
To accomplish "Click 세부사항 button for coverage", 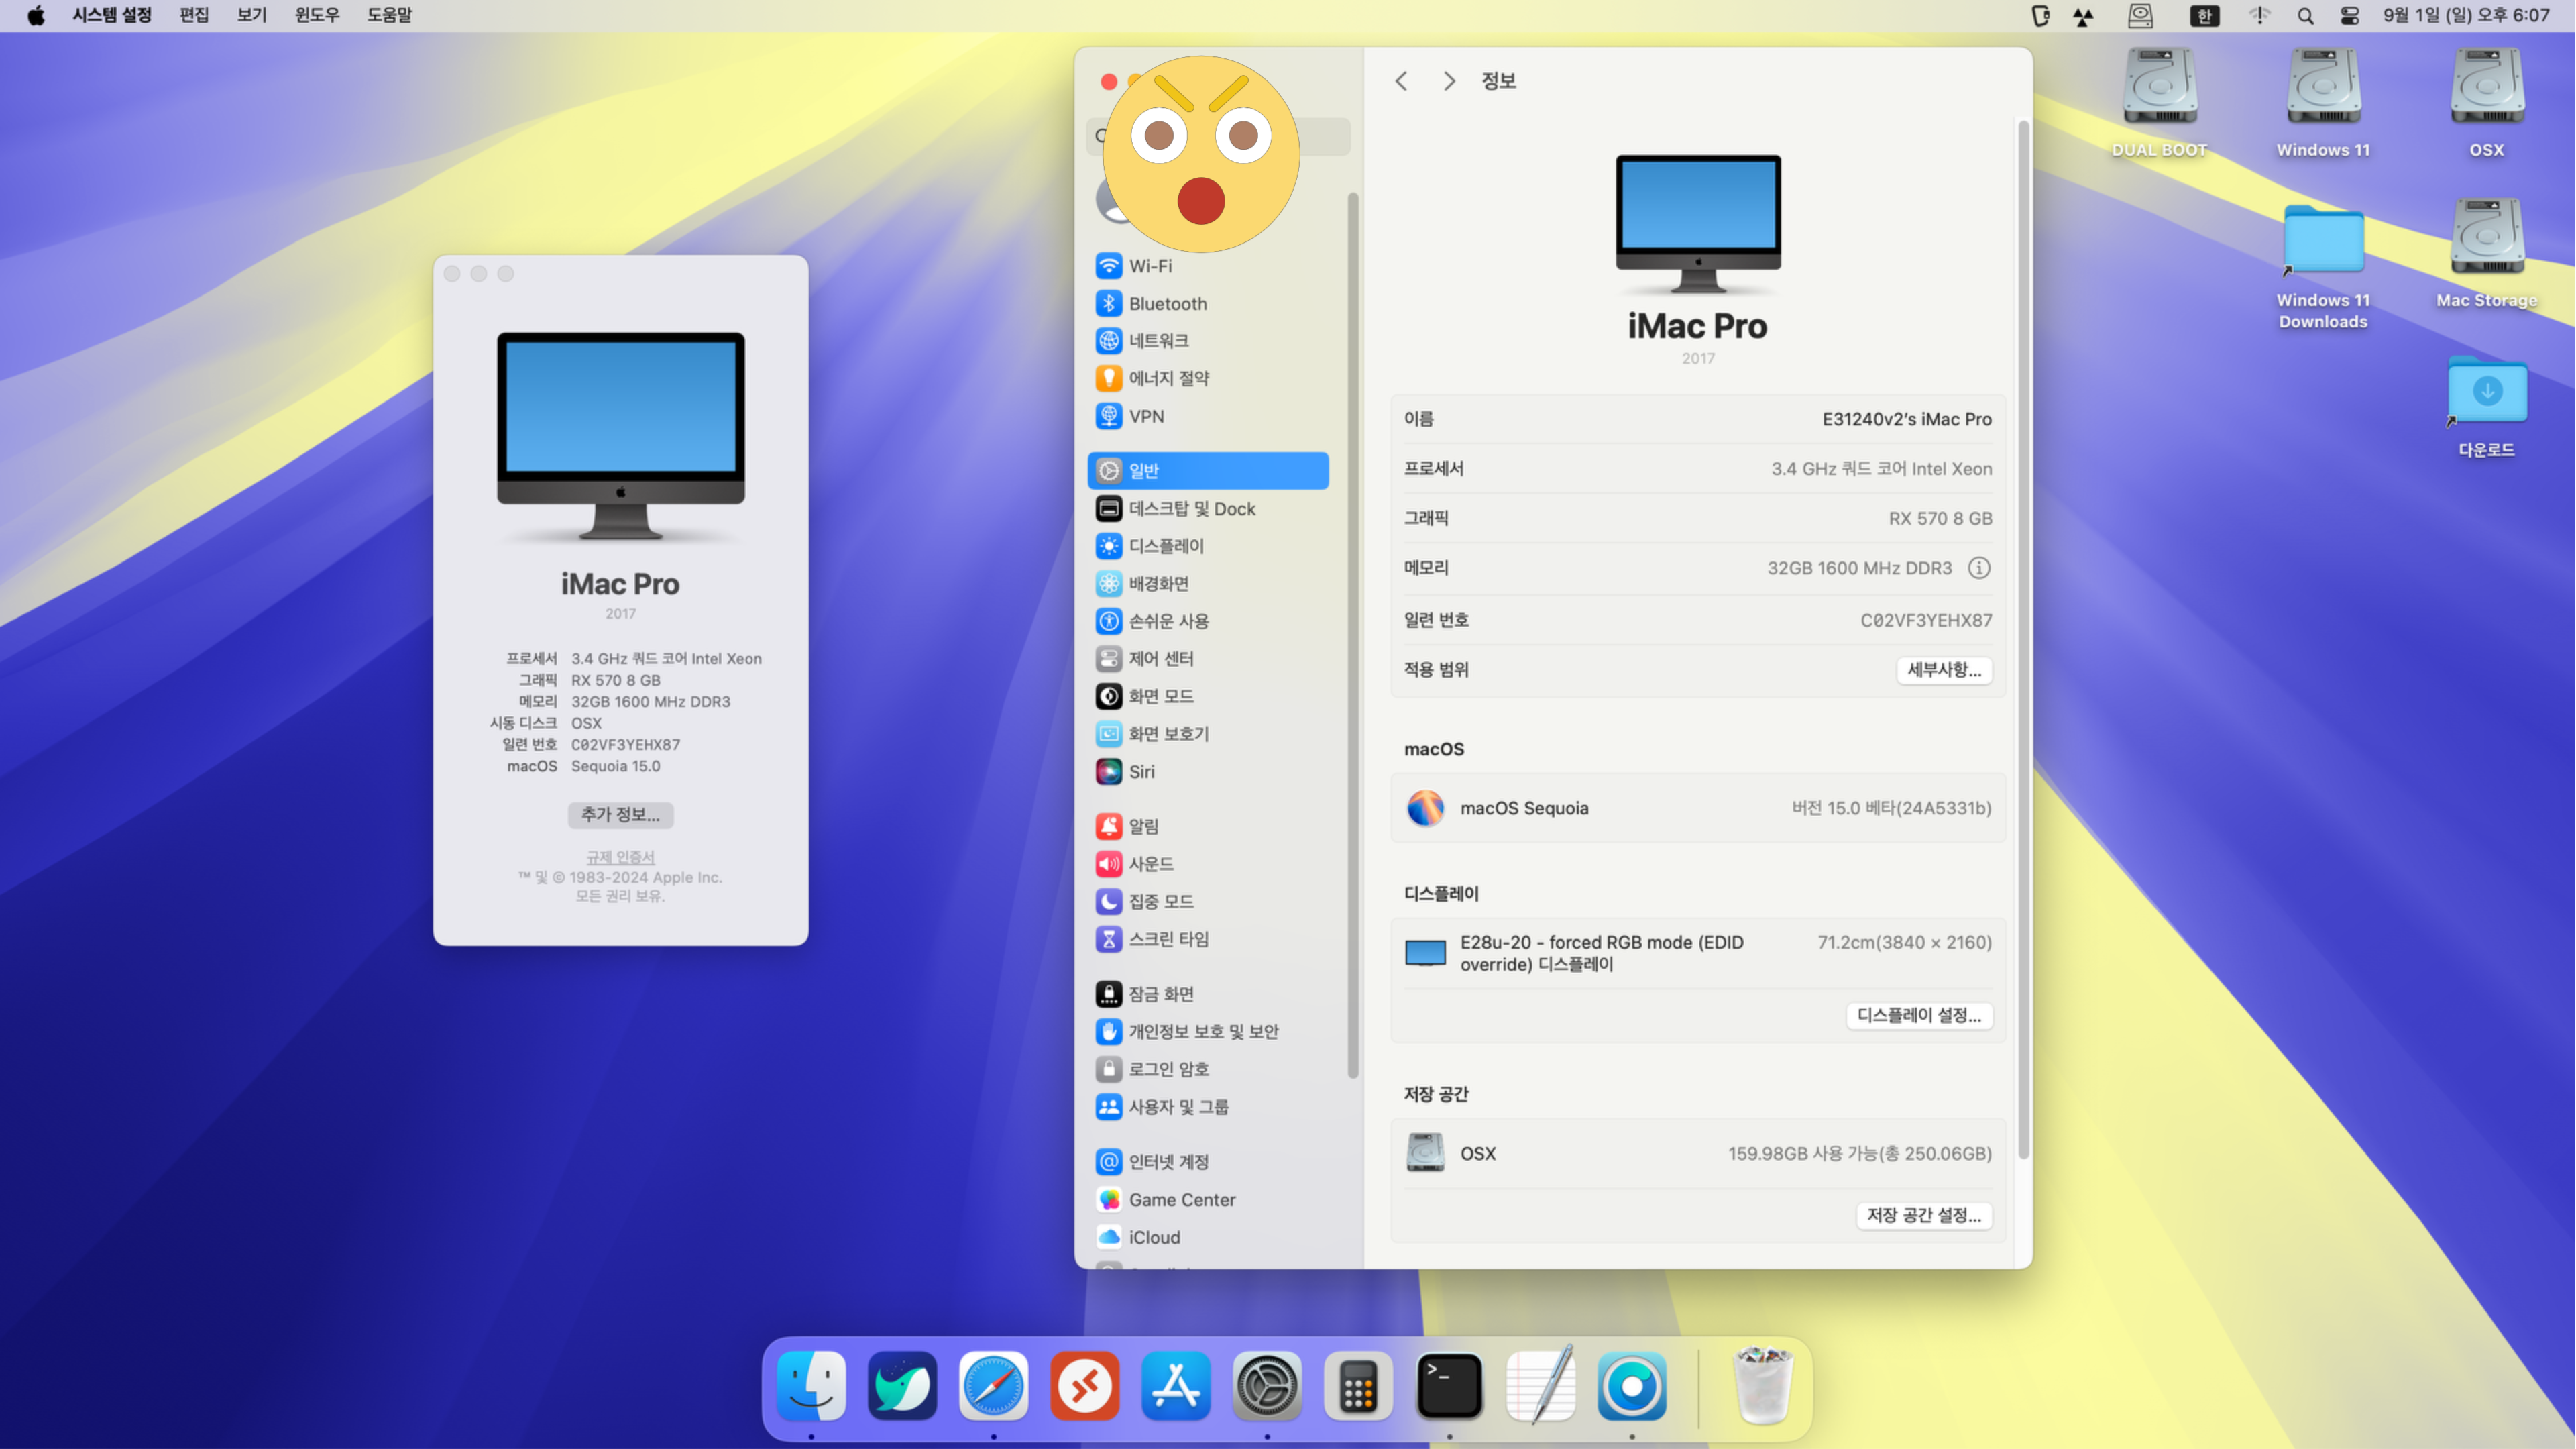I will (1941, 669).
